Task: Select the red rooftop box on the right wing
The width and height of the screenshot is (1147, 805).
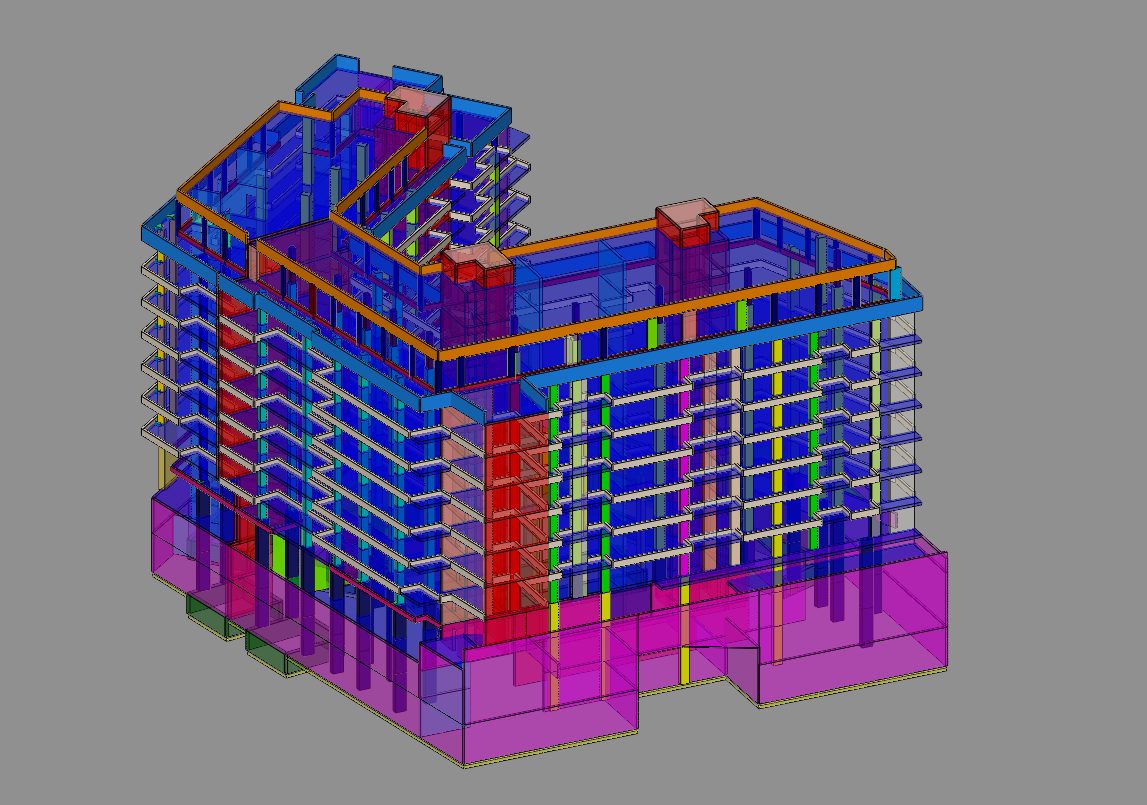Action: tap(687, 222)
